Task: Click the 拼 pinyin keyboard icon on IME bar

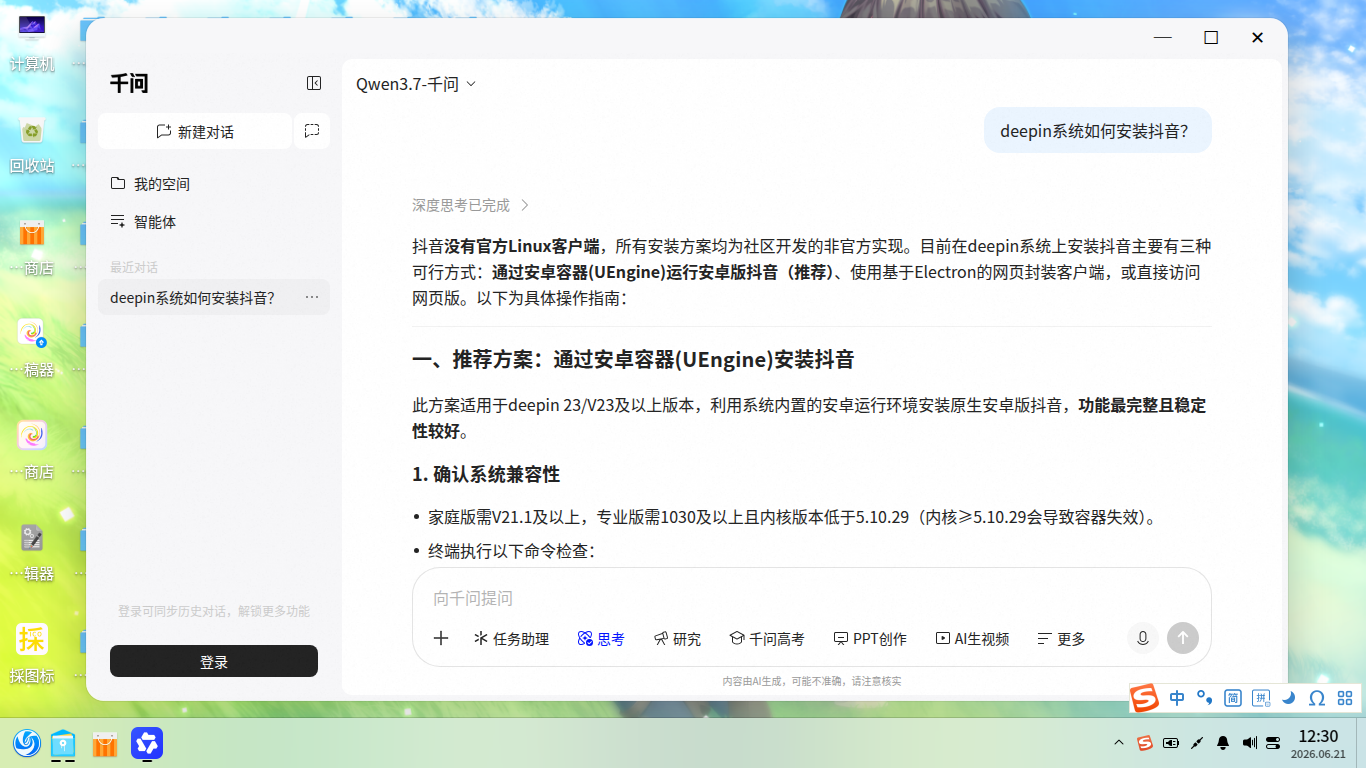Action: point(1261,697)
